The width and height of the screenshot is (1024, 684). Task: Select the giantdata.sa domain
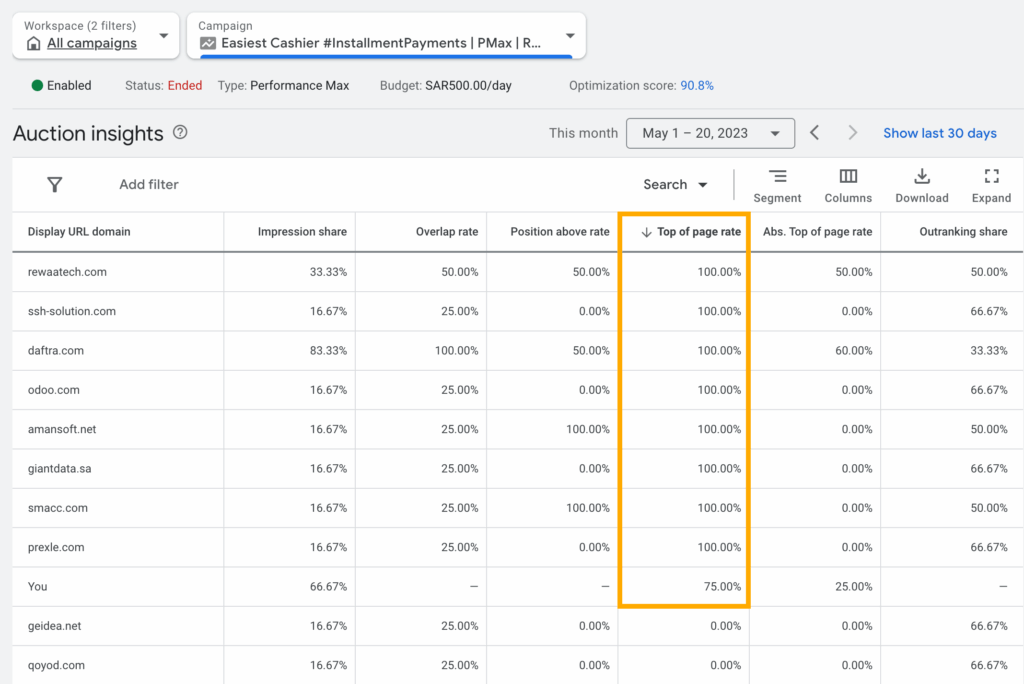click(x=59, y=468)
